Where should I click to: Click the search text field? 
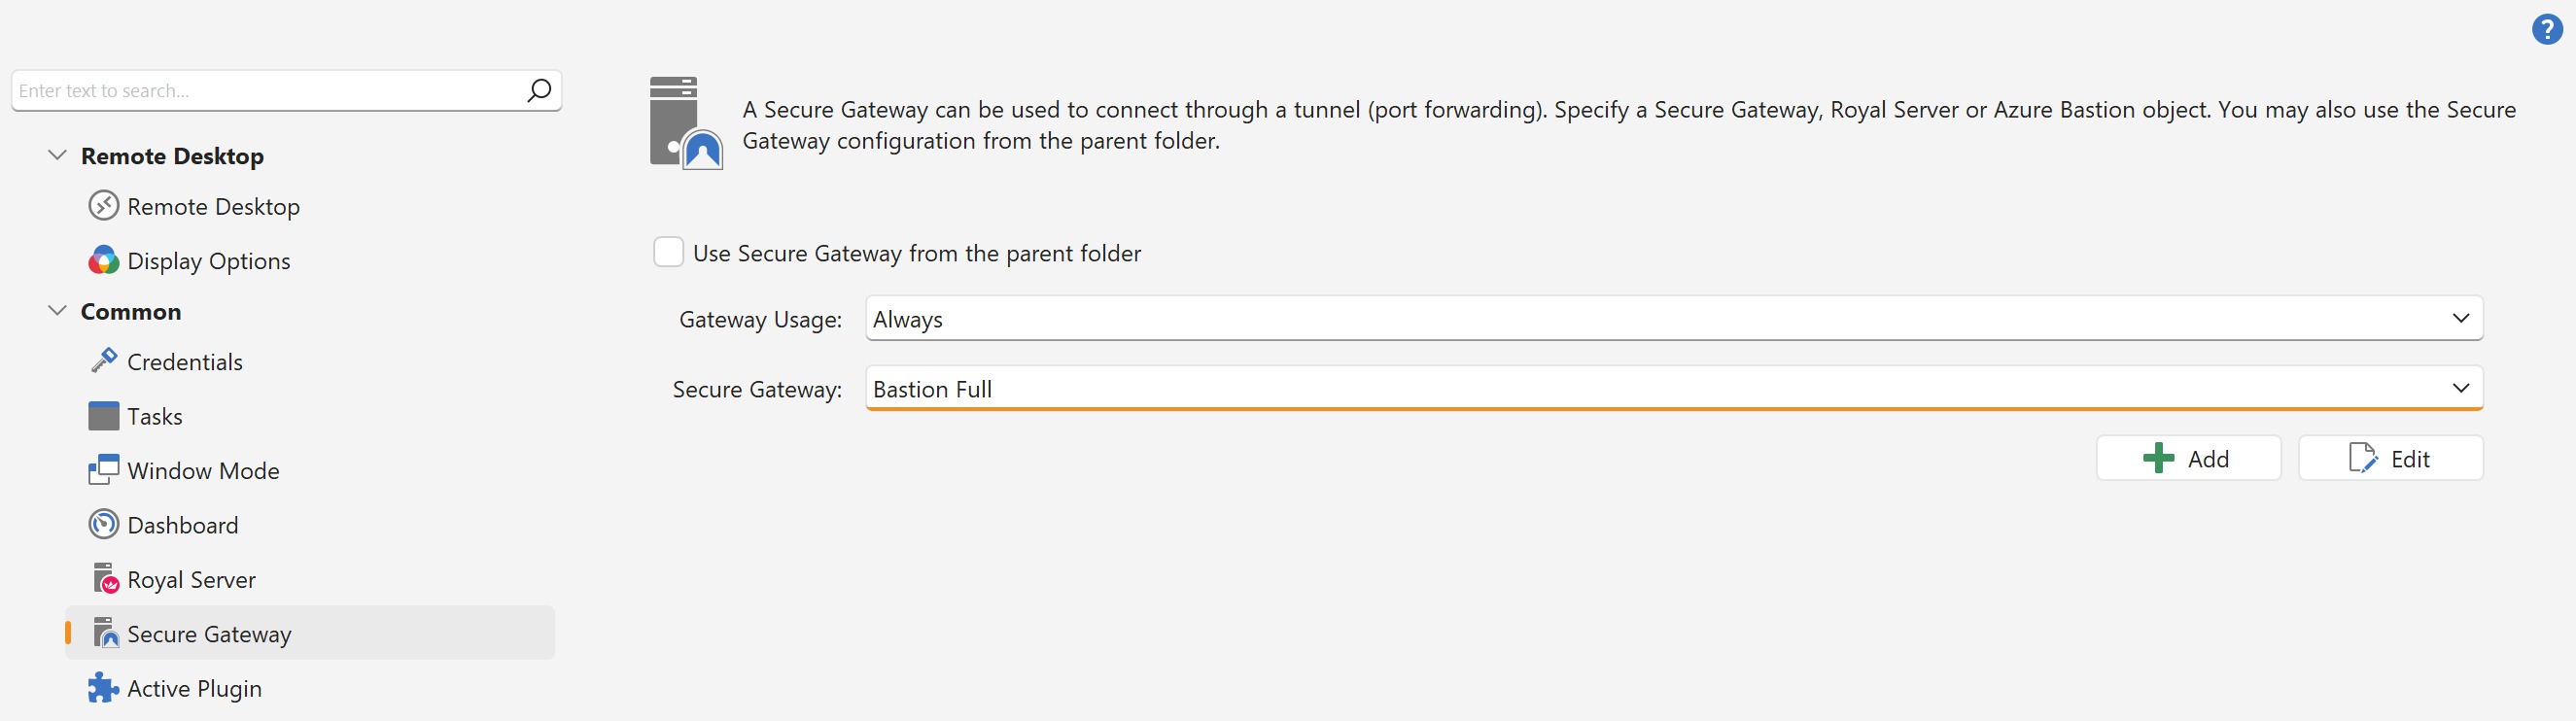pyautogui.click(x=265, y=91)
